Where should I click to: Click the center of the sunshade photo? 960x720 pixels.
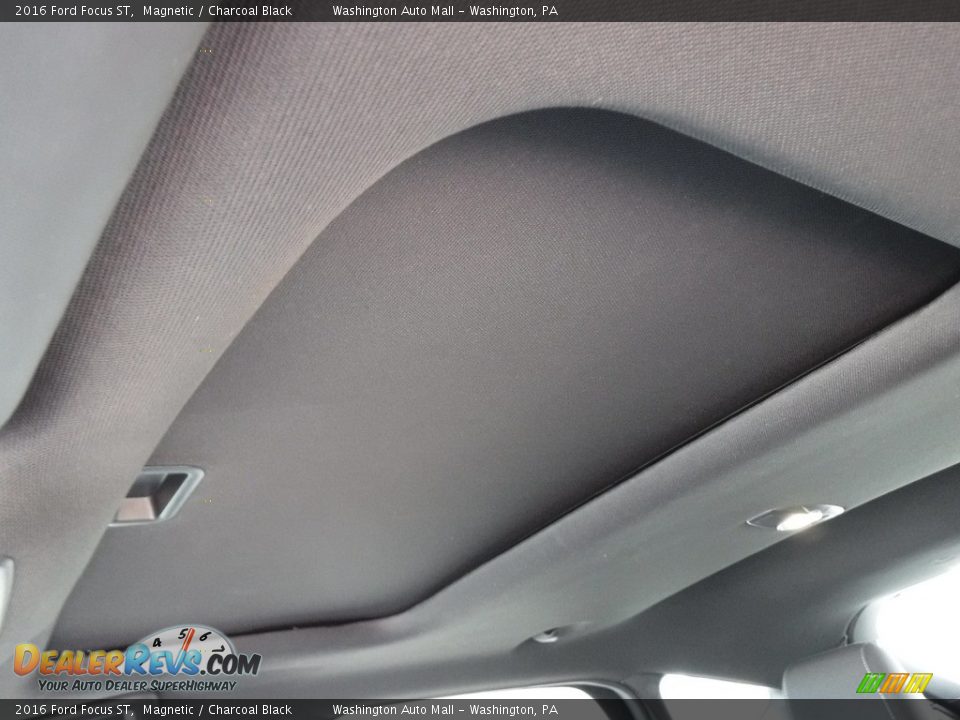pos(450,330)
